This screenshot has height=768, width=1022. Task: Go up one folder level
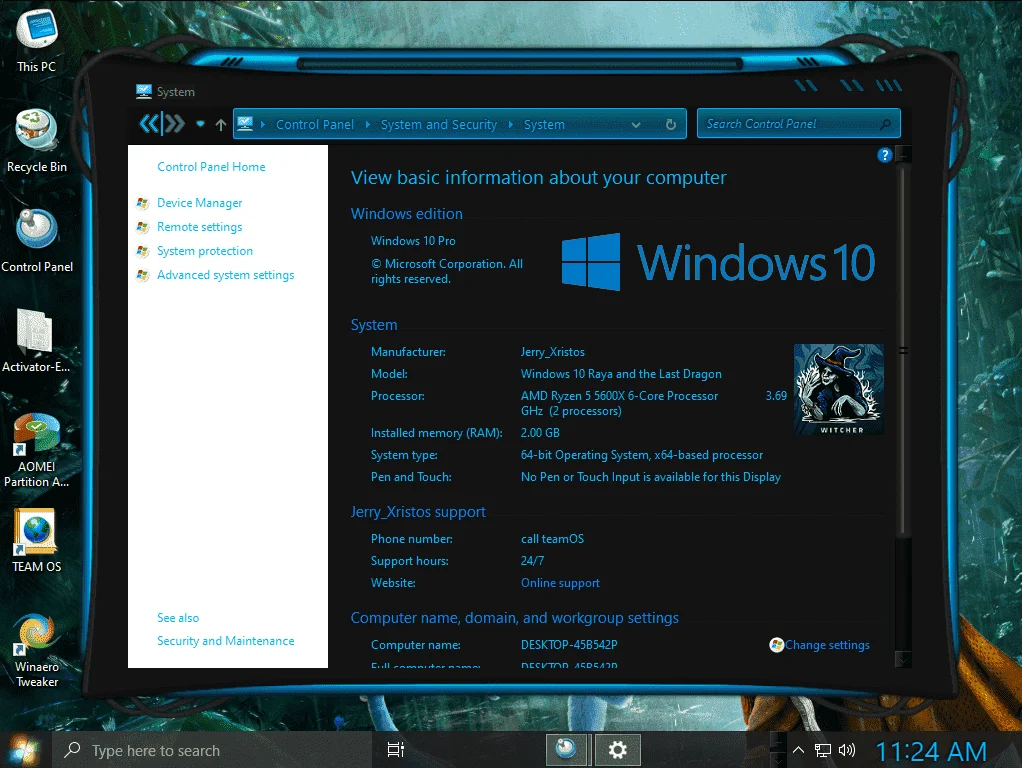point(220,125)
